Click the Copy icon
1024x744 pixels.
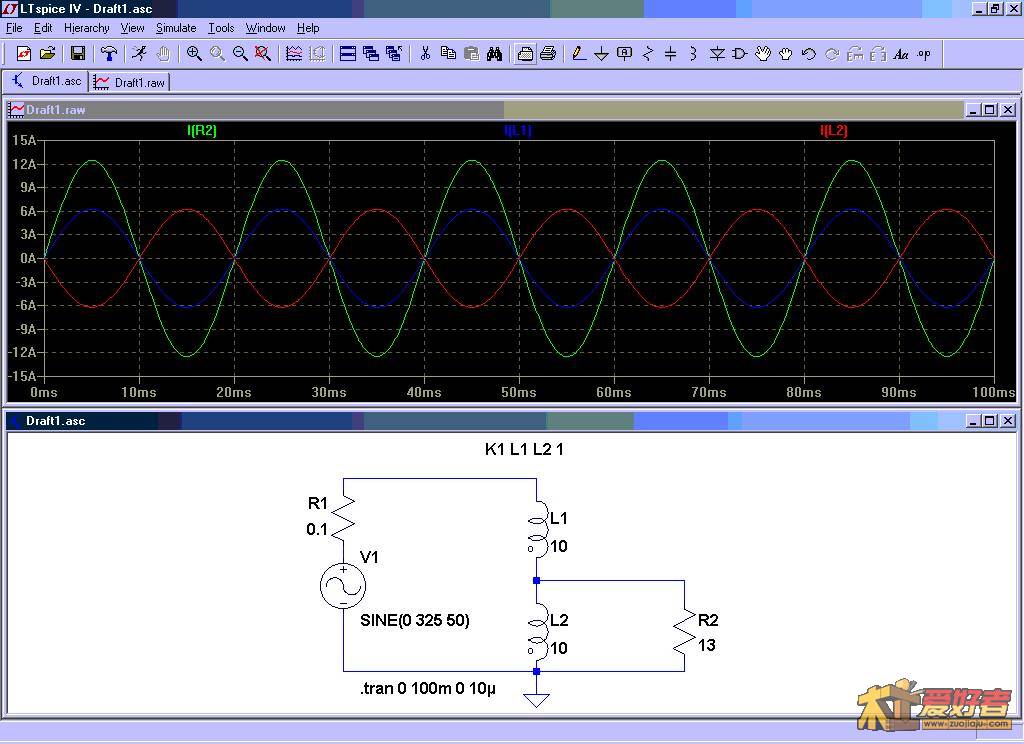[448, 54]
